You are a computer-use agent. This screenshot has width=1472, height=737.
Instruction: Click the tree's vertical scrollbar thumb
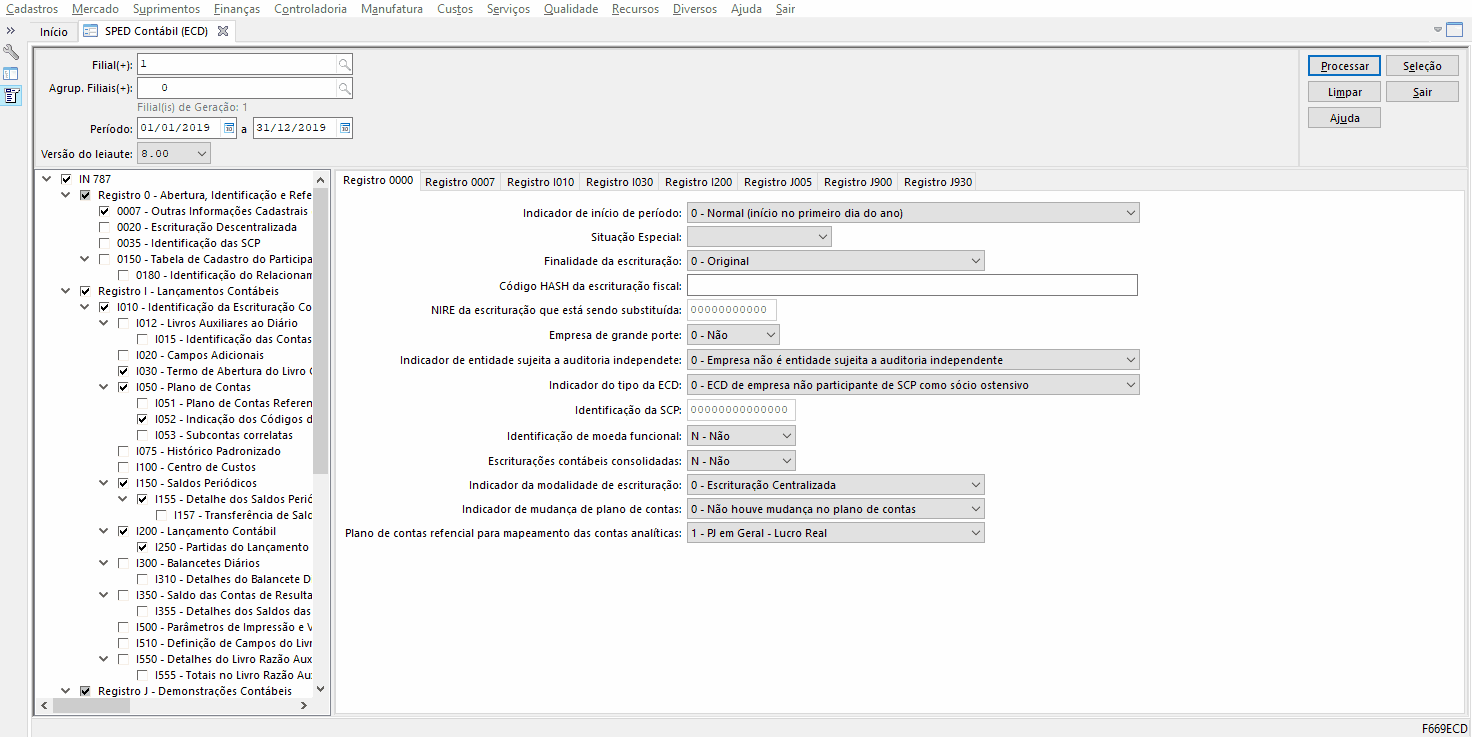[x=320, y=330]
